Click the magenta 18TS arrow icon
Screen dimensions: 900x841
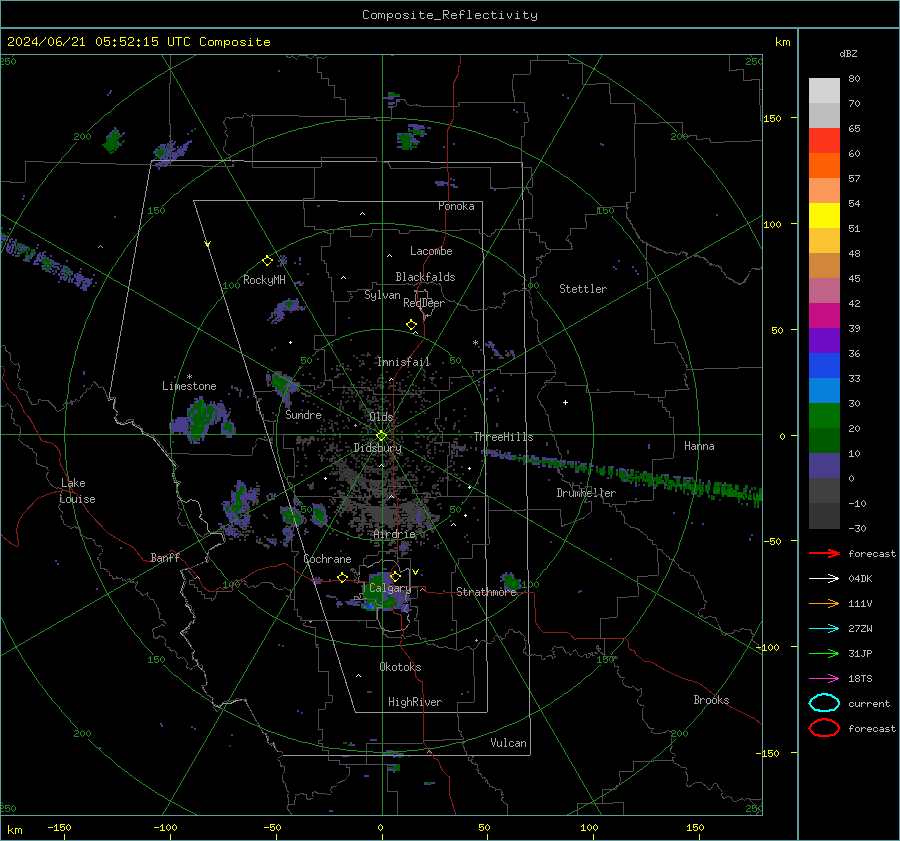(x=824, y=679)
